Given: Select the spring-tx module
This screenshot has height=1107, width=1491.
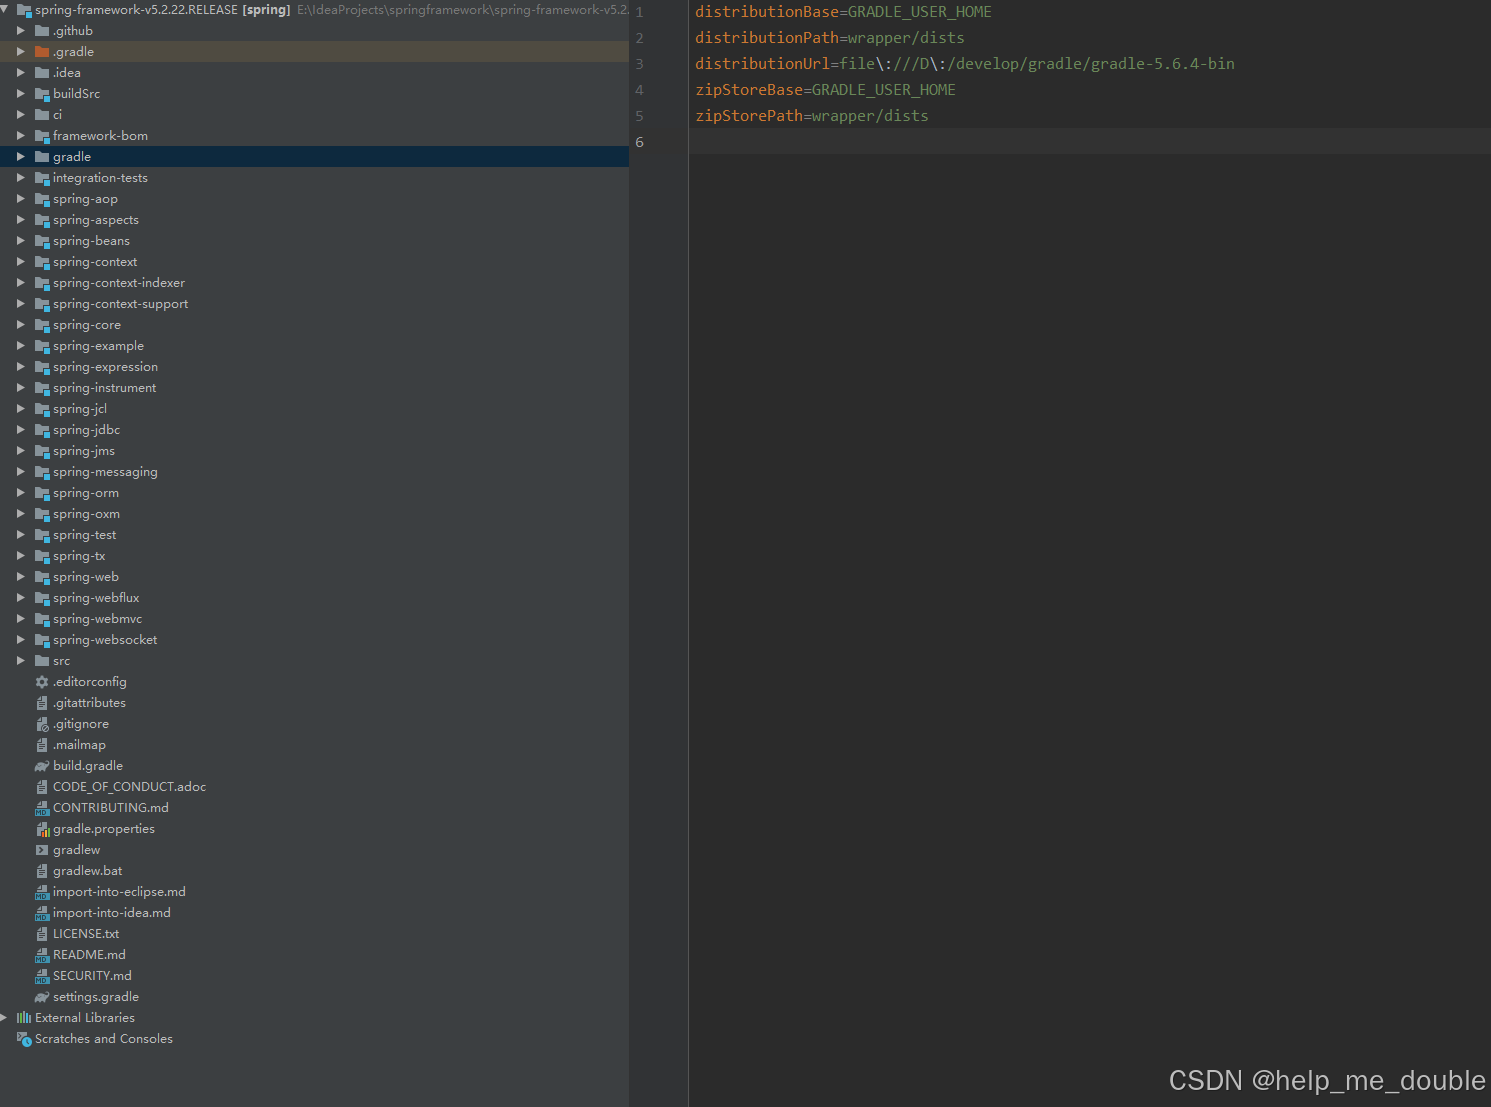Looking at the screenshot, I should click(x=79, y=556).
